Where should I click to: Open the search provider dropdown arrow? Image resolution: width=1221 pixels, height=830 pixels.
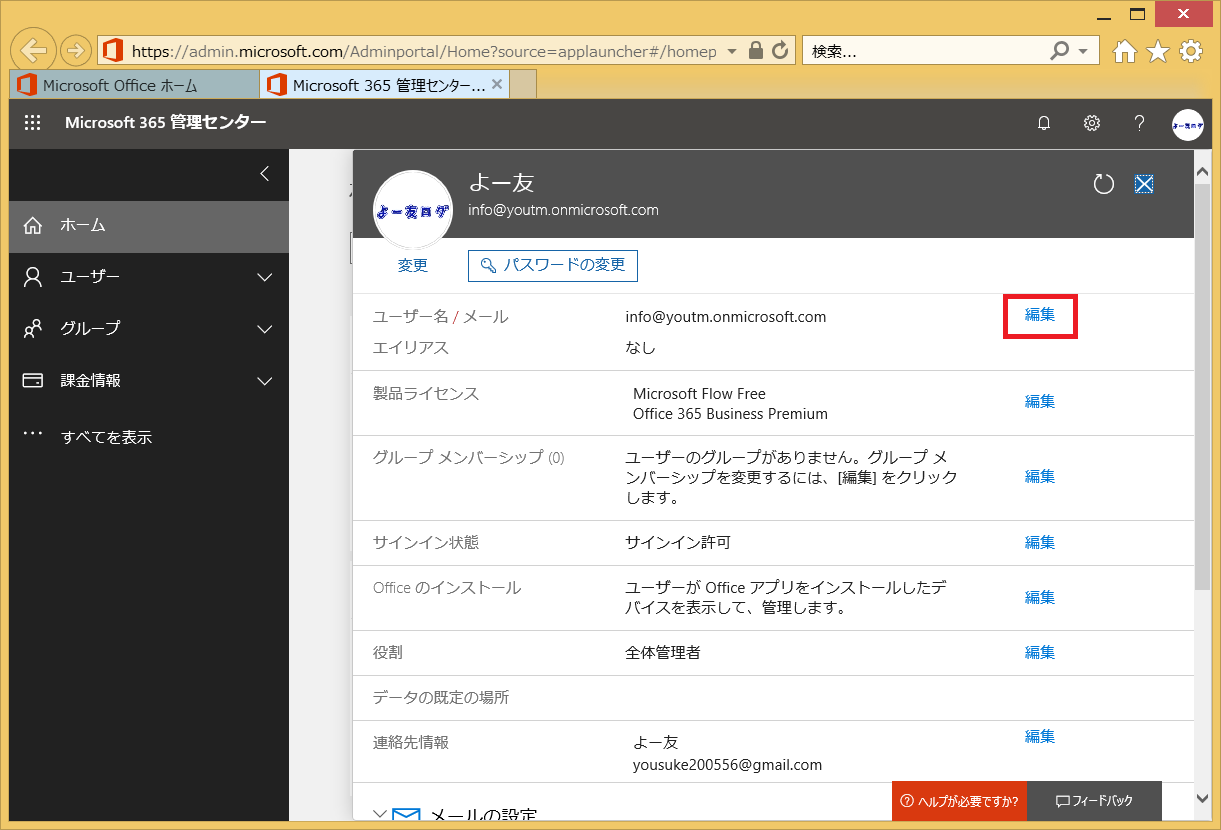1084,51
